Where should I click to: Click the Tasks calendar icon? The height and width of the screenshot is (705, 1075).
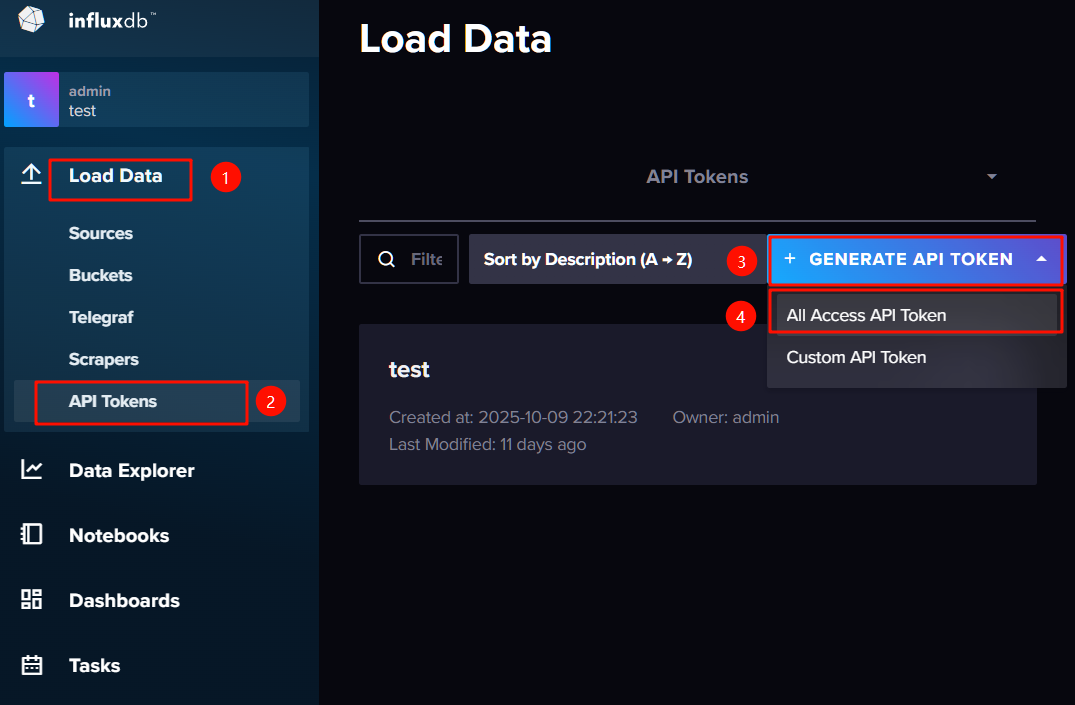pos(32,665)
